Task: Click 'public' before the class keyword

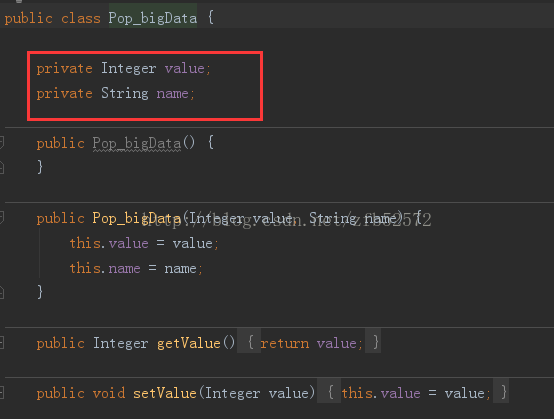Action: tap(29, 18)
